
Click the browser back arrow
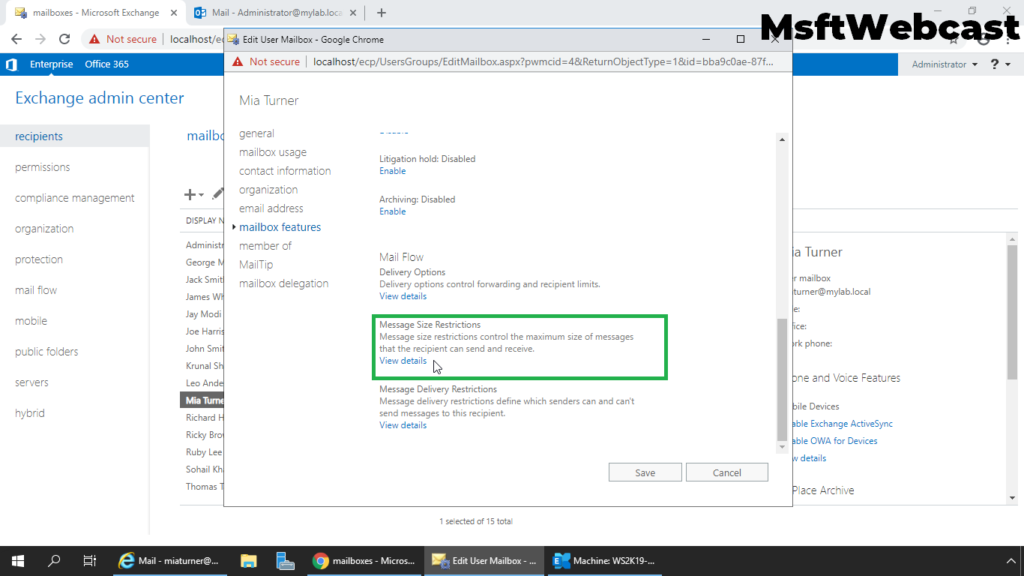(x=16, y=39)
